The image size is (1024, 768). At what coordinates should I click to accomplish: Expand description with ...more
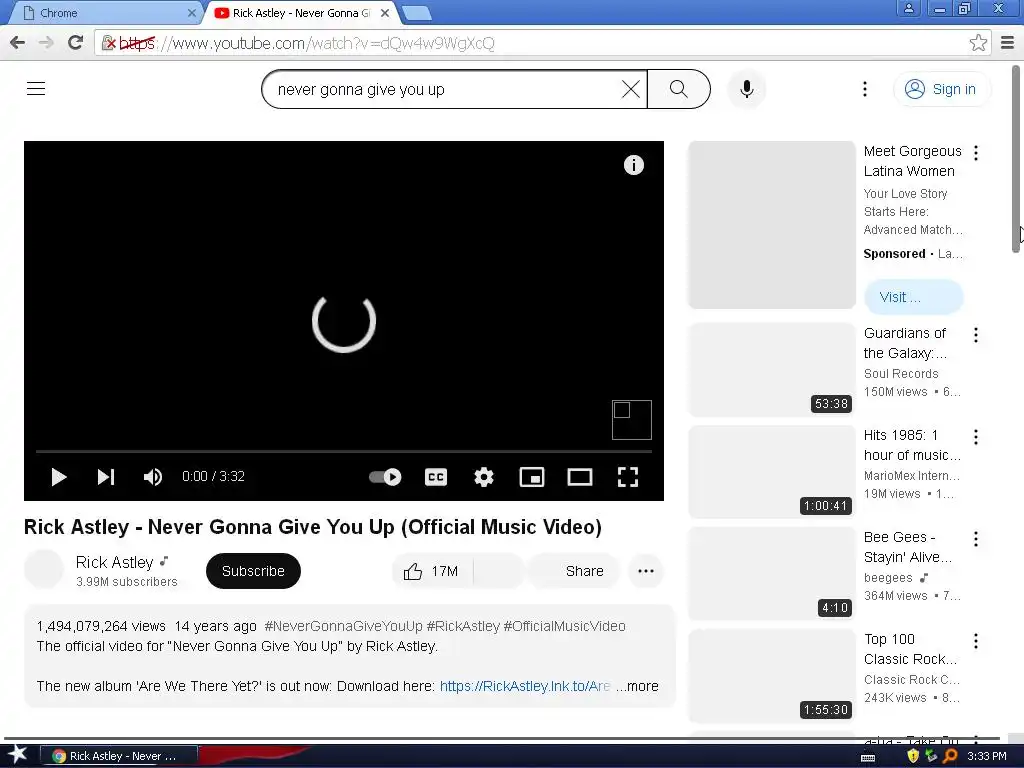pyautogui.click(x=637, y=686)
